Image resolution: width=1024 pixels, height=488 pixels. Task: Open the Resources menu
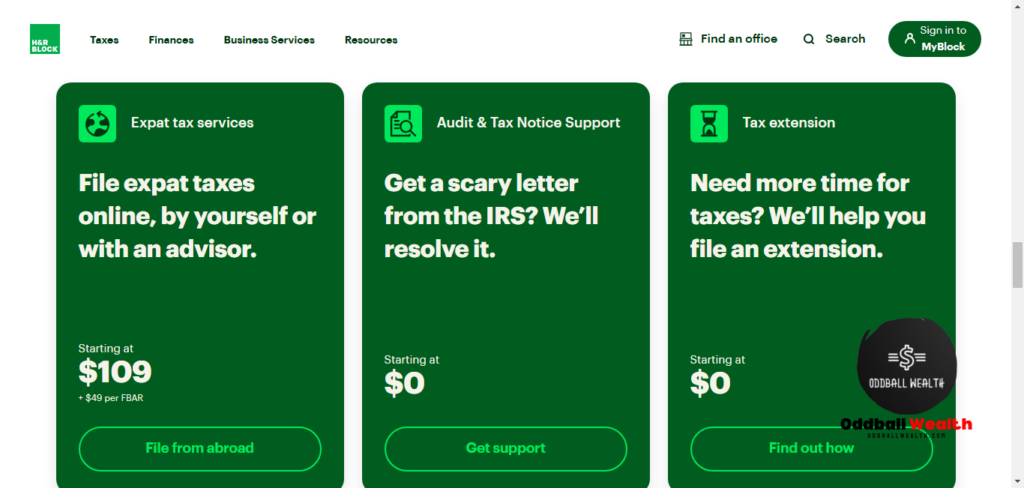[x=371, y=40]
